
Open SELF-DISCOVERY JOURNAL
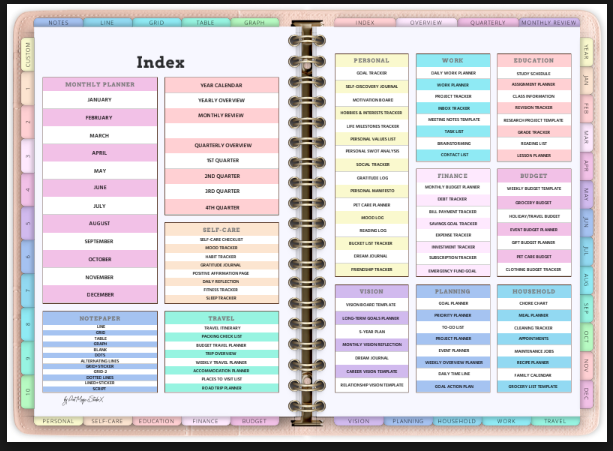(372, 86)
